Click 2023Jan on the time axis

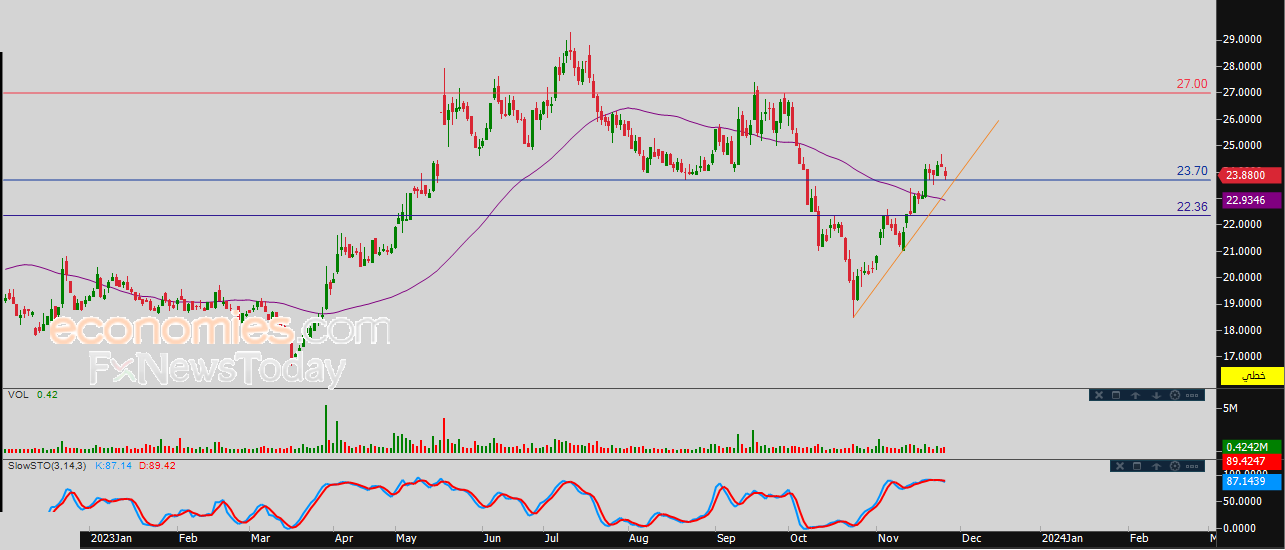(x=111, y=538)
